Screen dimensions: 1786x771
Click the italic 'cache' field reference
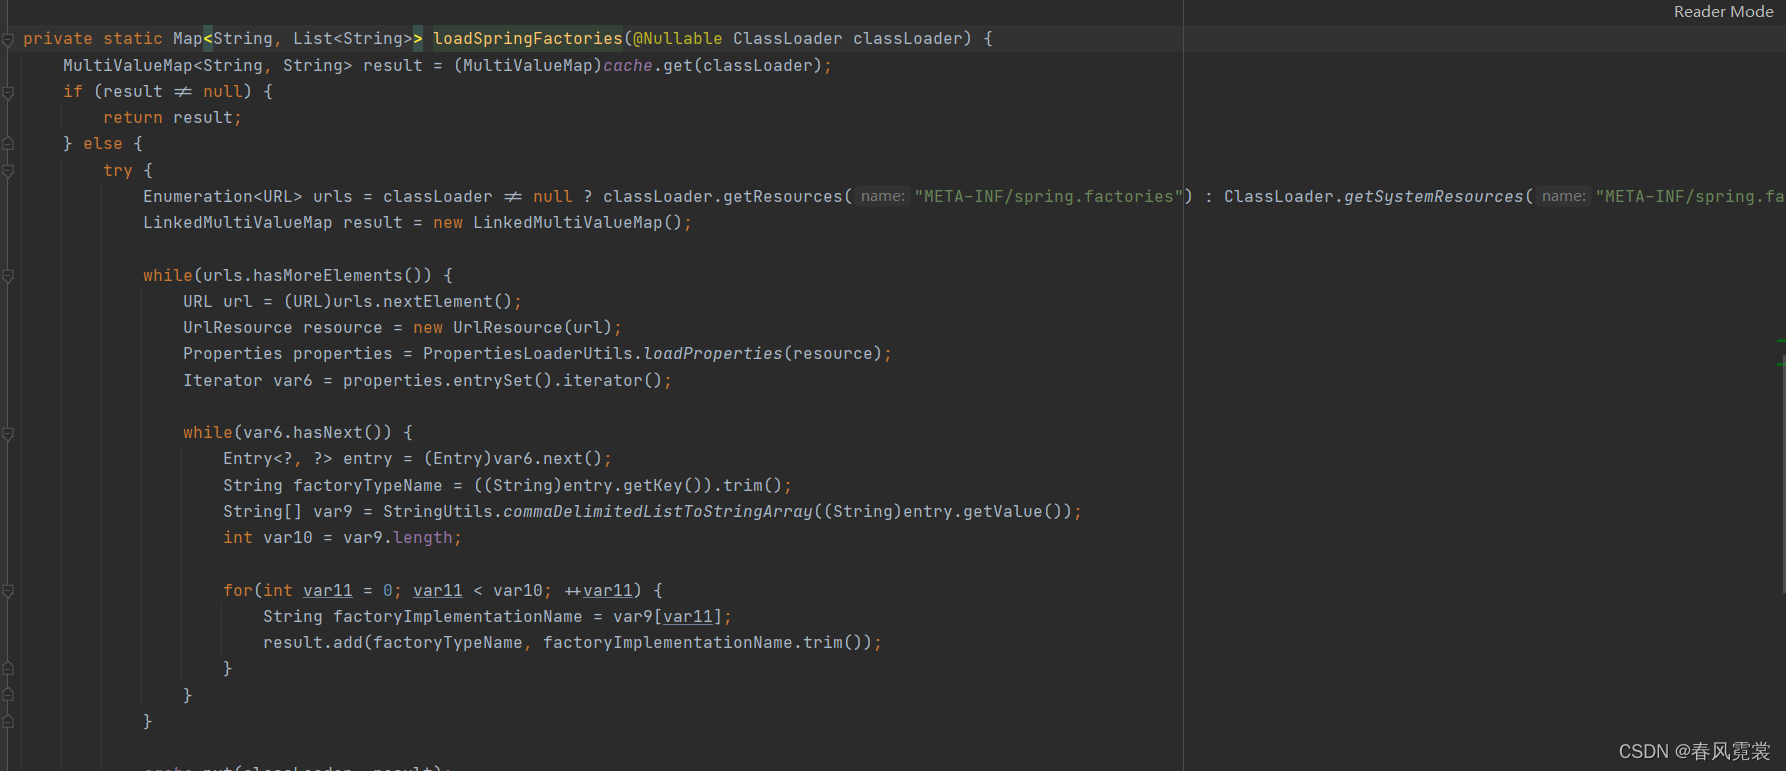coord(628,66)
